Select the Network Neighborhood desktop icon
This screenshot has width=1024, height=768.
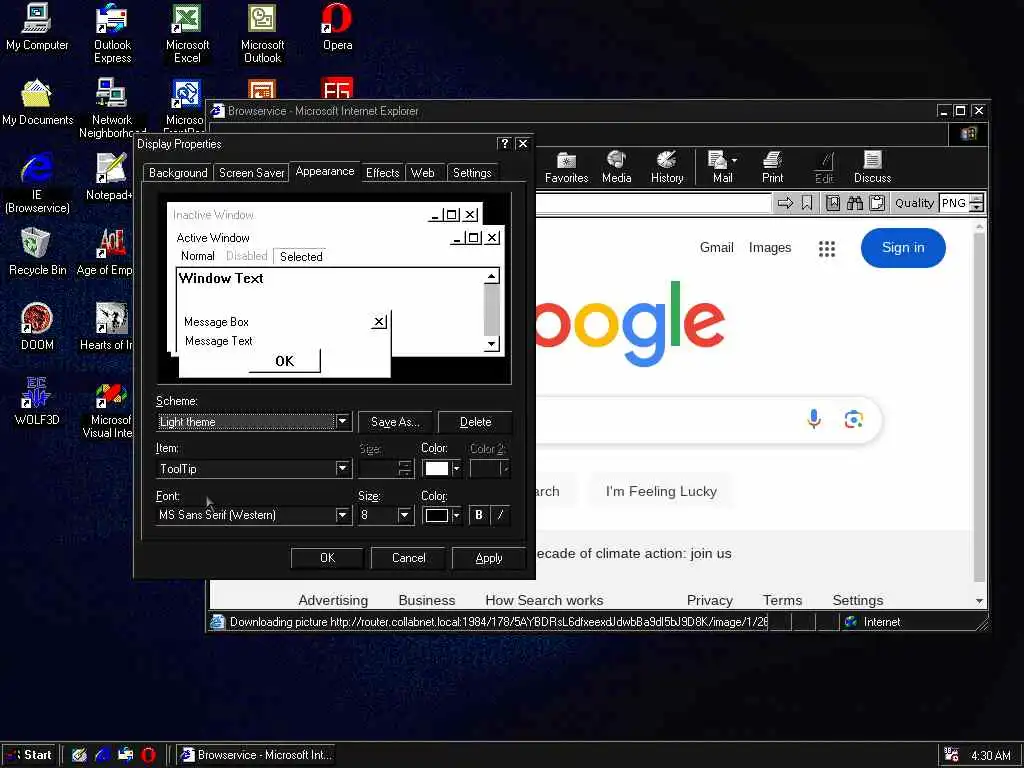click(x=112, y=108)
